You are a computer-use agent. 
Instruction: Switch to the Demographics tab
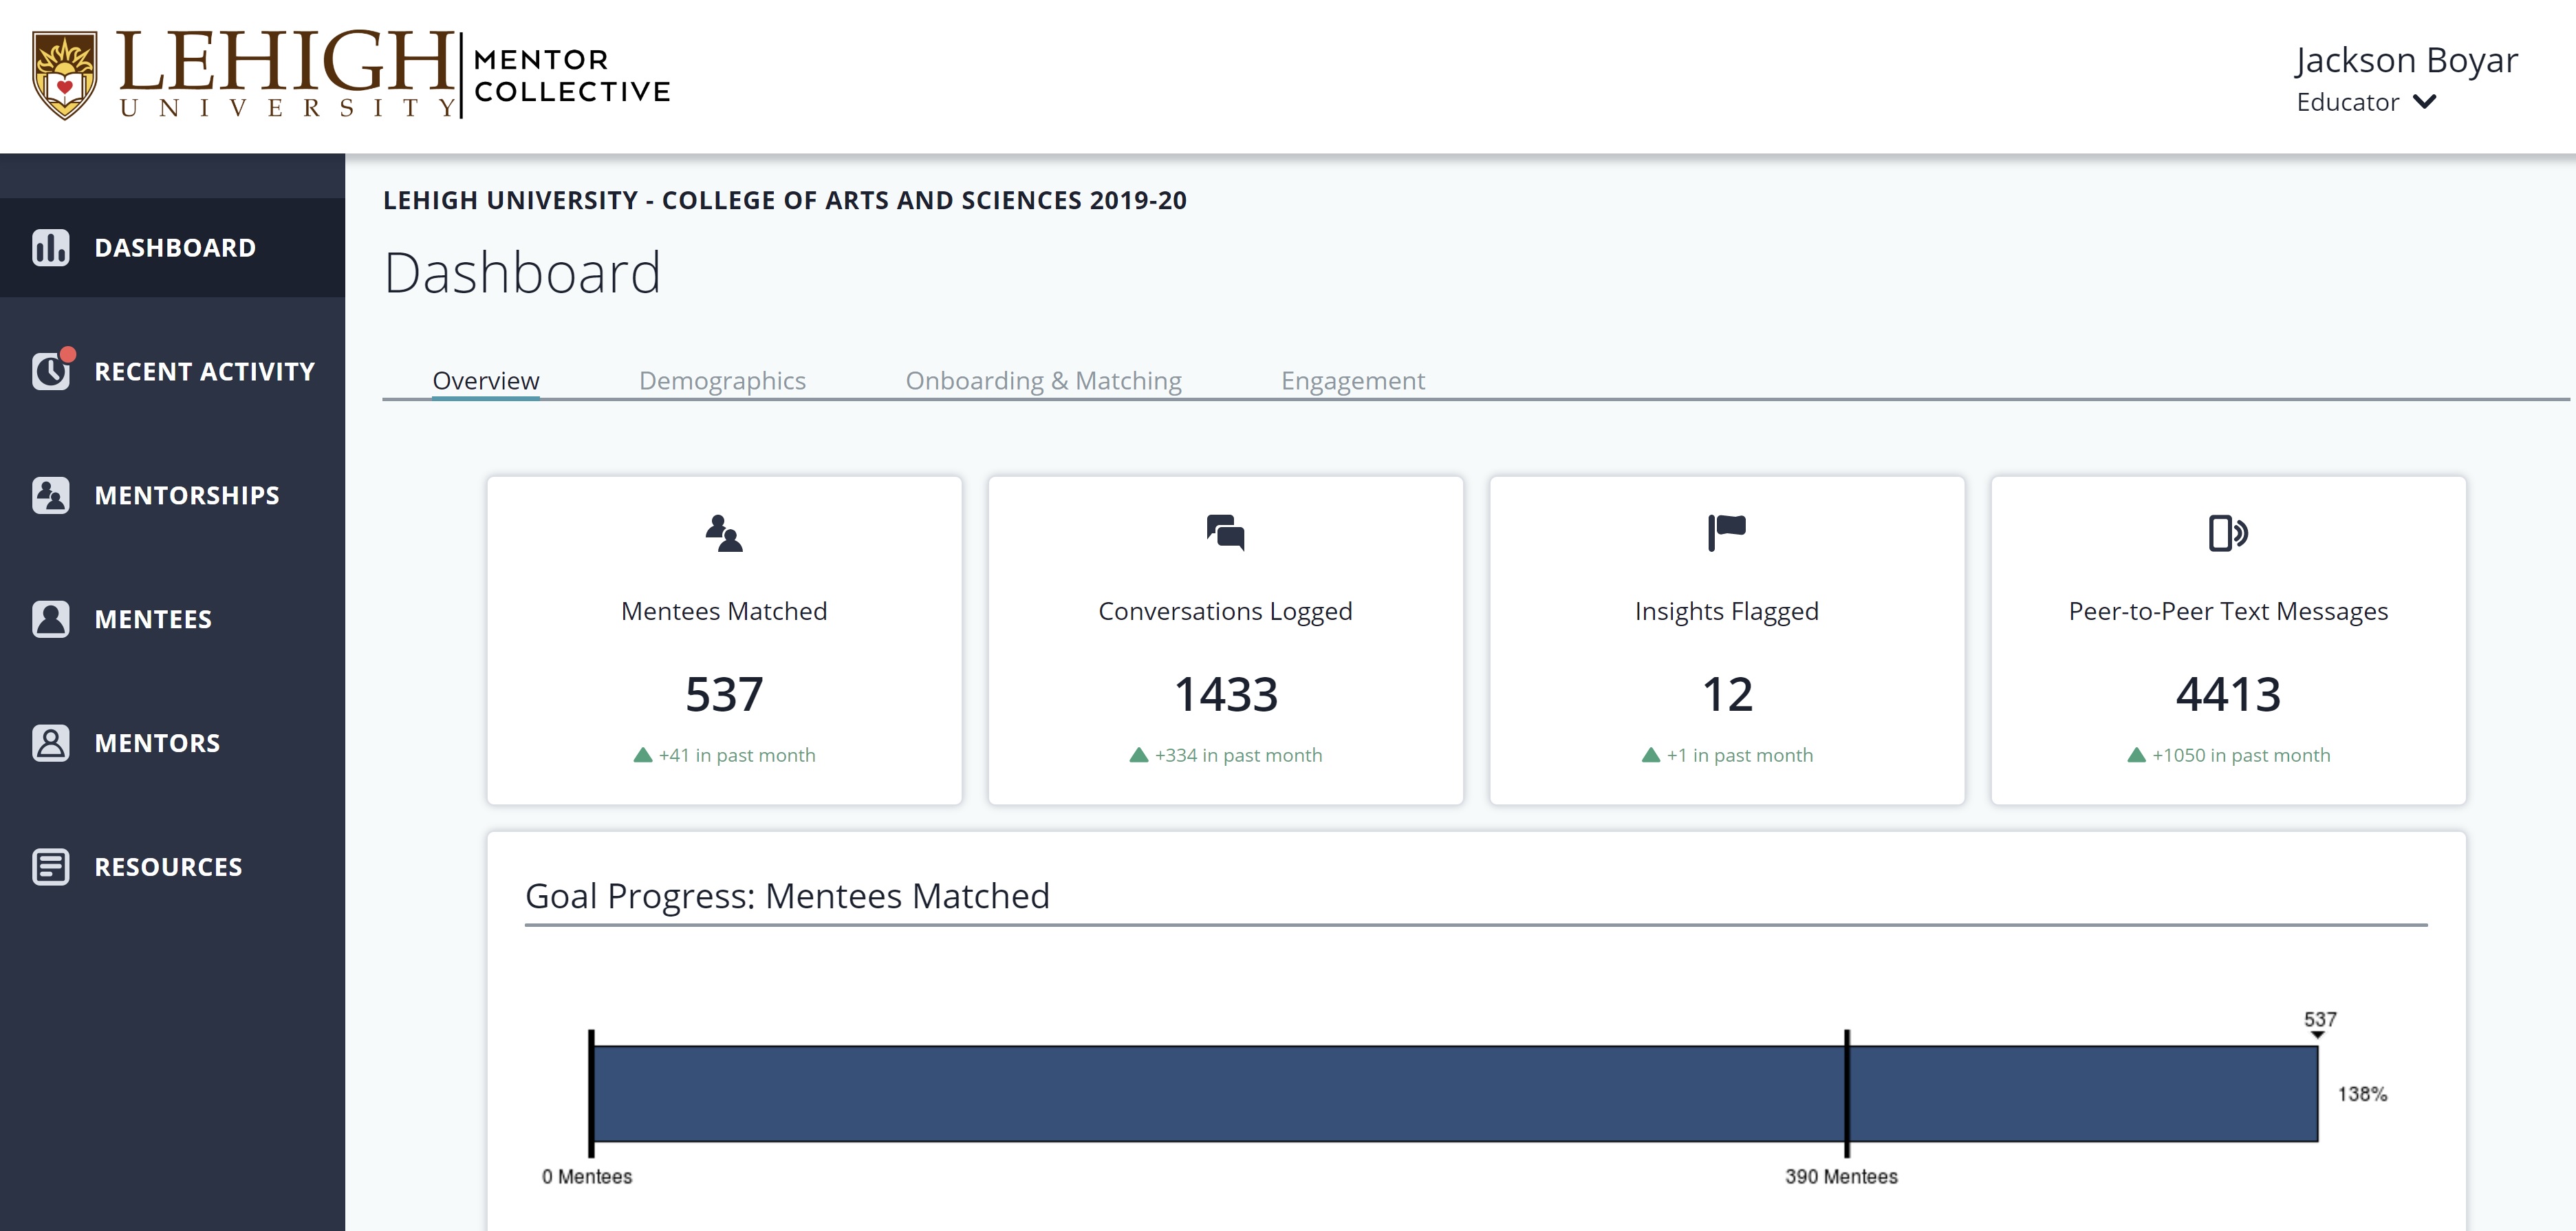722,381
